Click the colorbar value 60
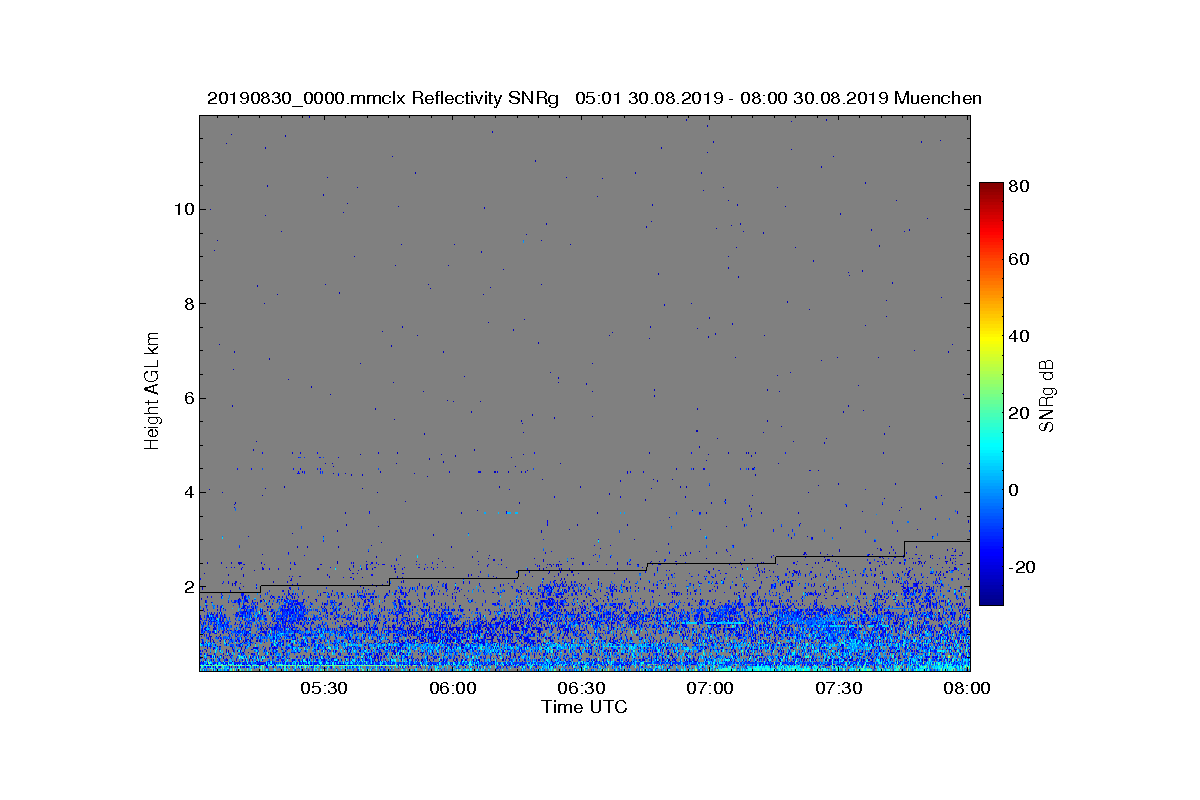1200x800 pixels. coord(1020,260)
